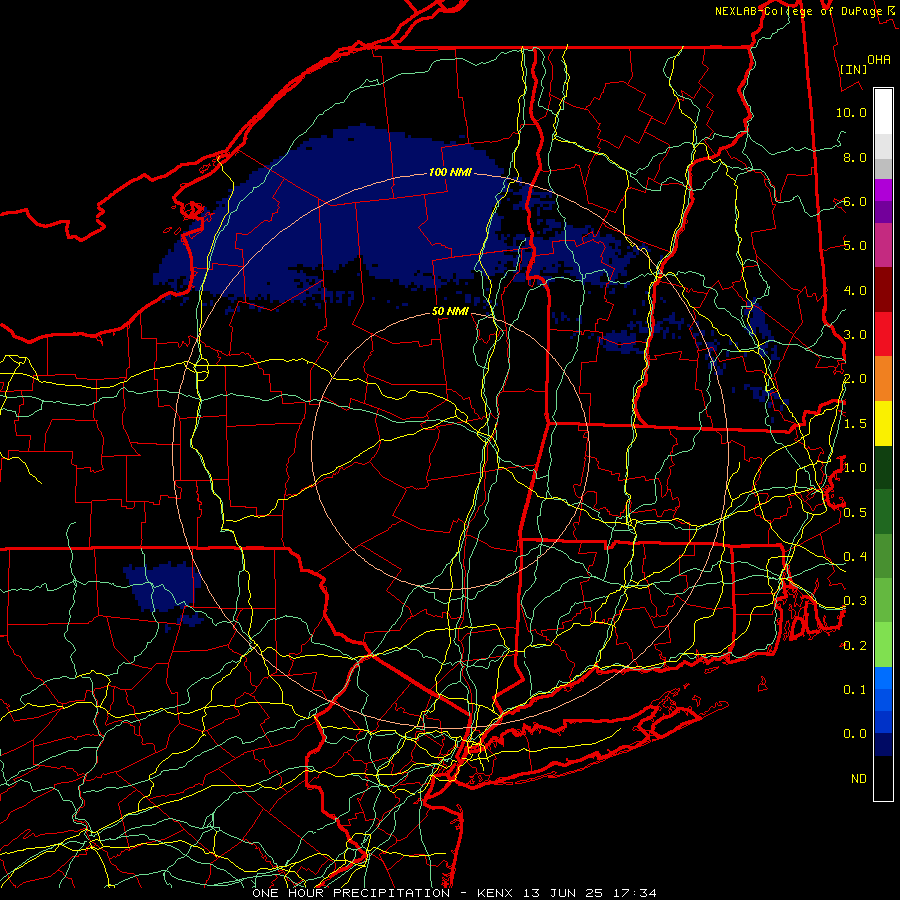Image resolution: width=900 pixels, height=900 pixels.
Task: Click the 6.0 legend value
Action: pyautogui.click(x=854, y=201)
